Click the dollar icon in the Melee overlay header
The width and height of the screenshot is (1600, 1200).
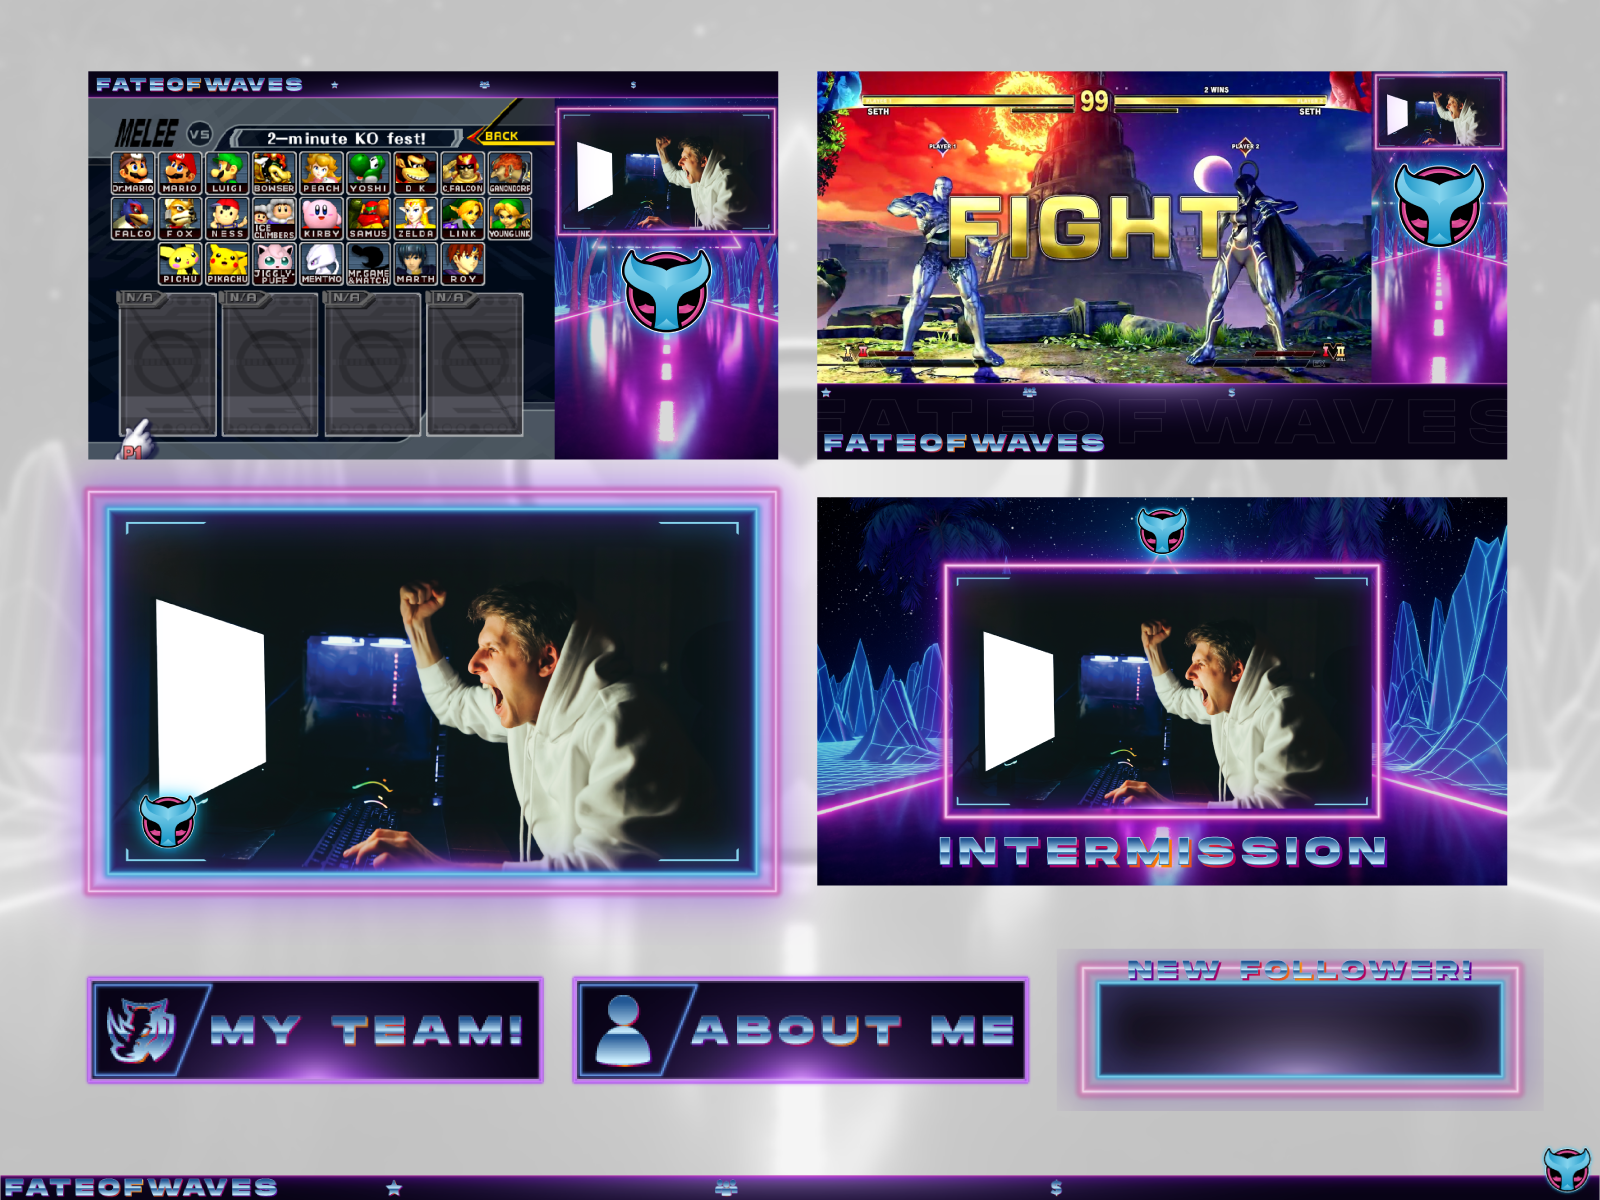pos(633,85)
